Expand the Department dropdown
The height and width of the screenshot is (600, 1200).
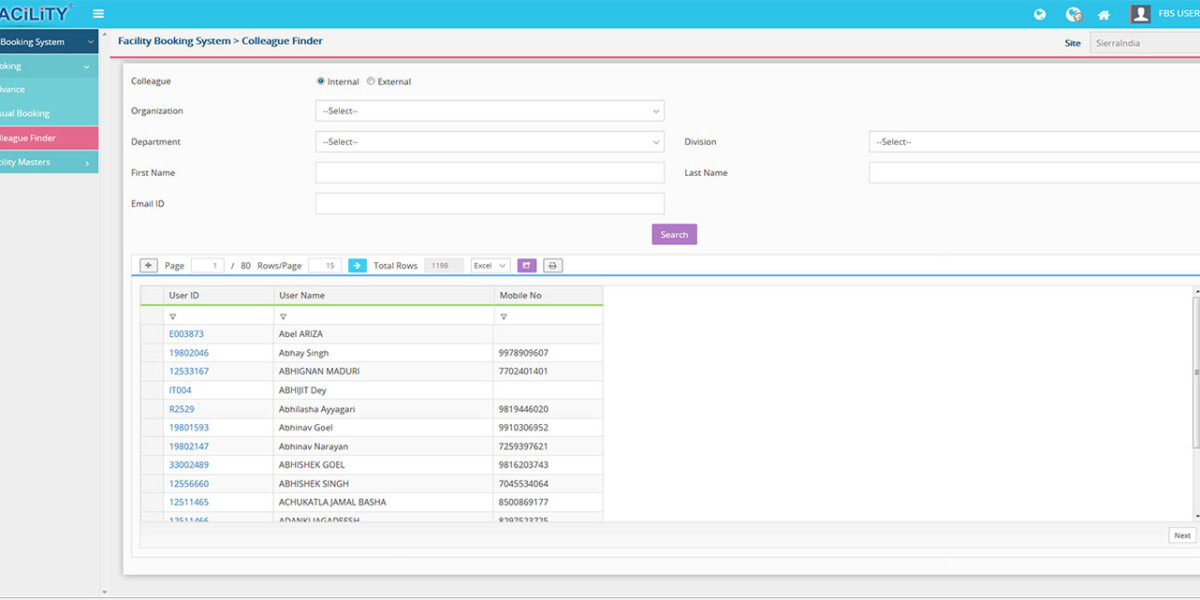(x=489, y=142)
